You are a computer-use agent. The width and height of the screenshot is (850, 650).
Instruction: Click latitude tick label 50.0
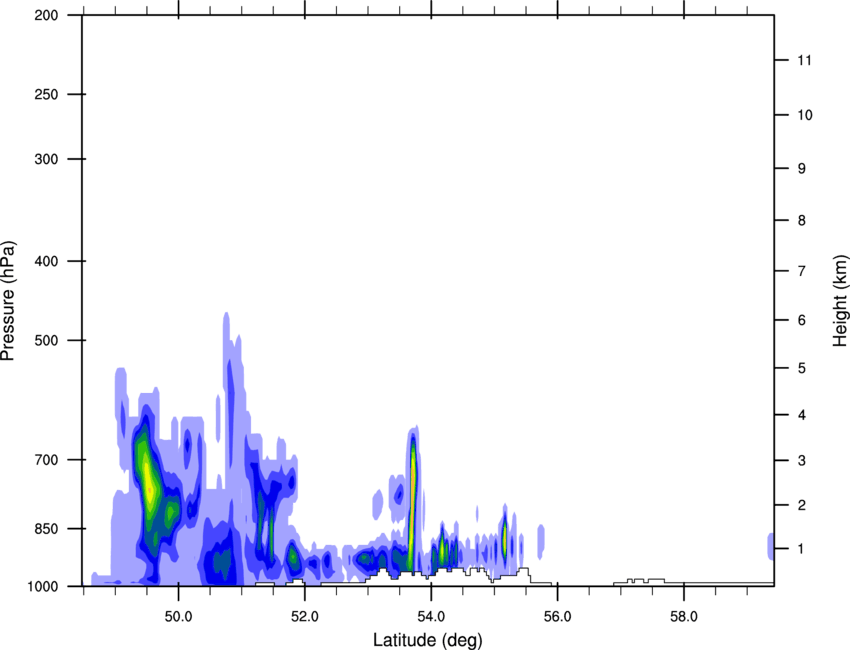coord(178,617)
